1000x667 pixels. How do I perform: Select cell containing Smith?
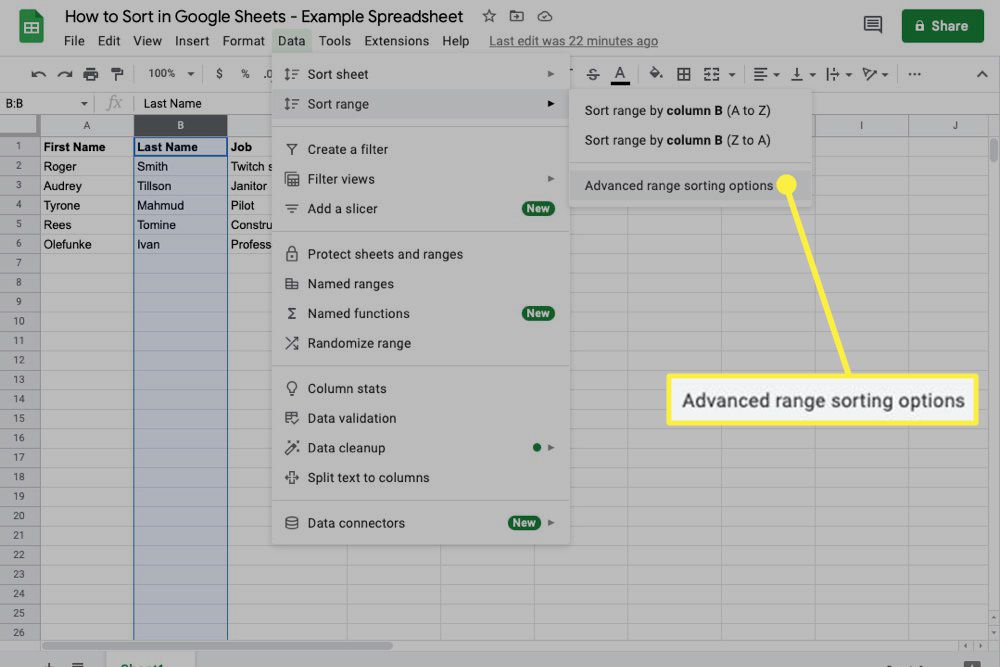180,166
